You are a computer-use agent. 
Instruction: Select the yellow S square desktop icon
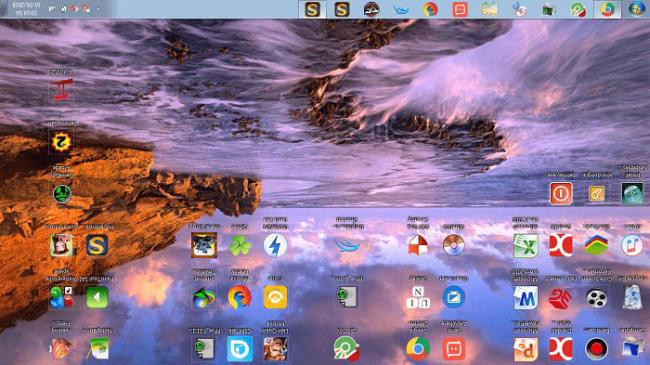pos(97,245)
